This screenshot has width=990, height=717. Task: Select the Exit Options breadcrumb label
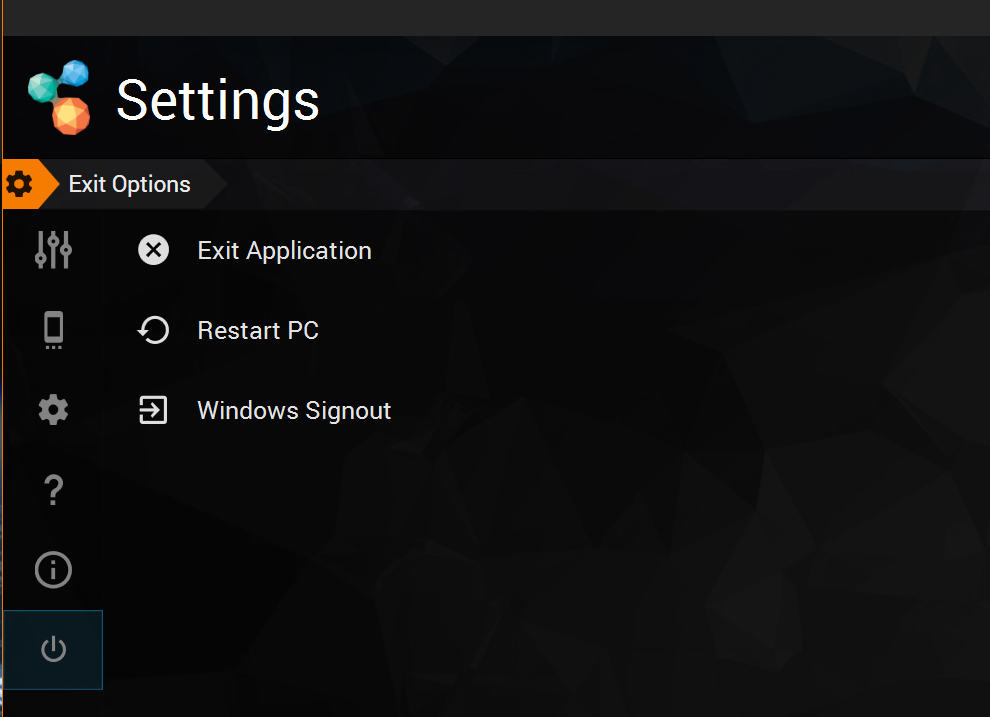click(129, 184)
